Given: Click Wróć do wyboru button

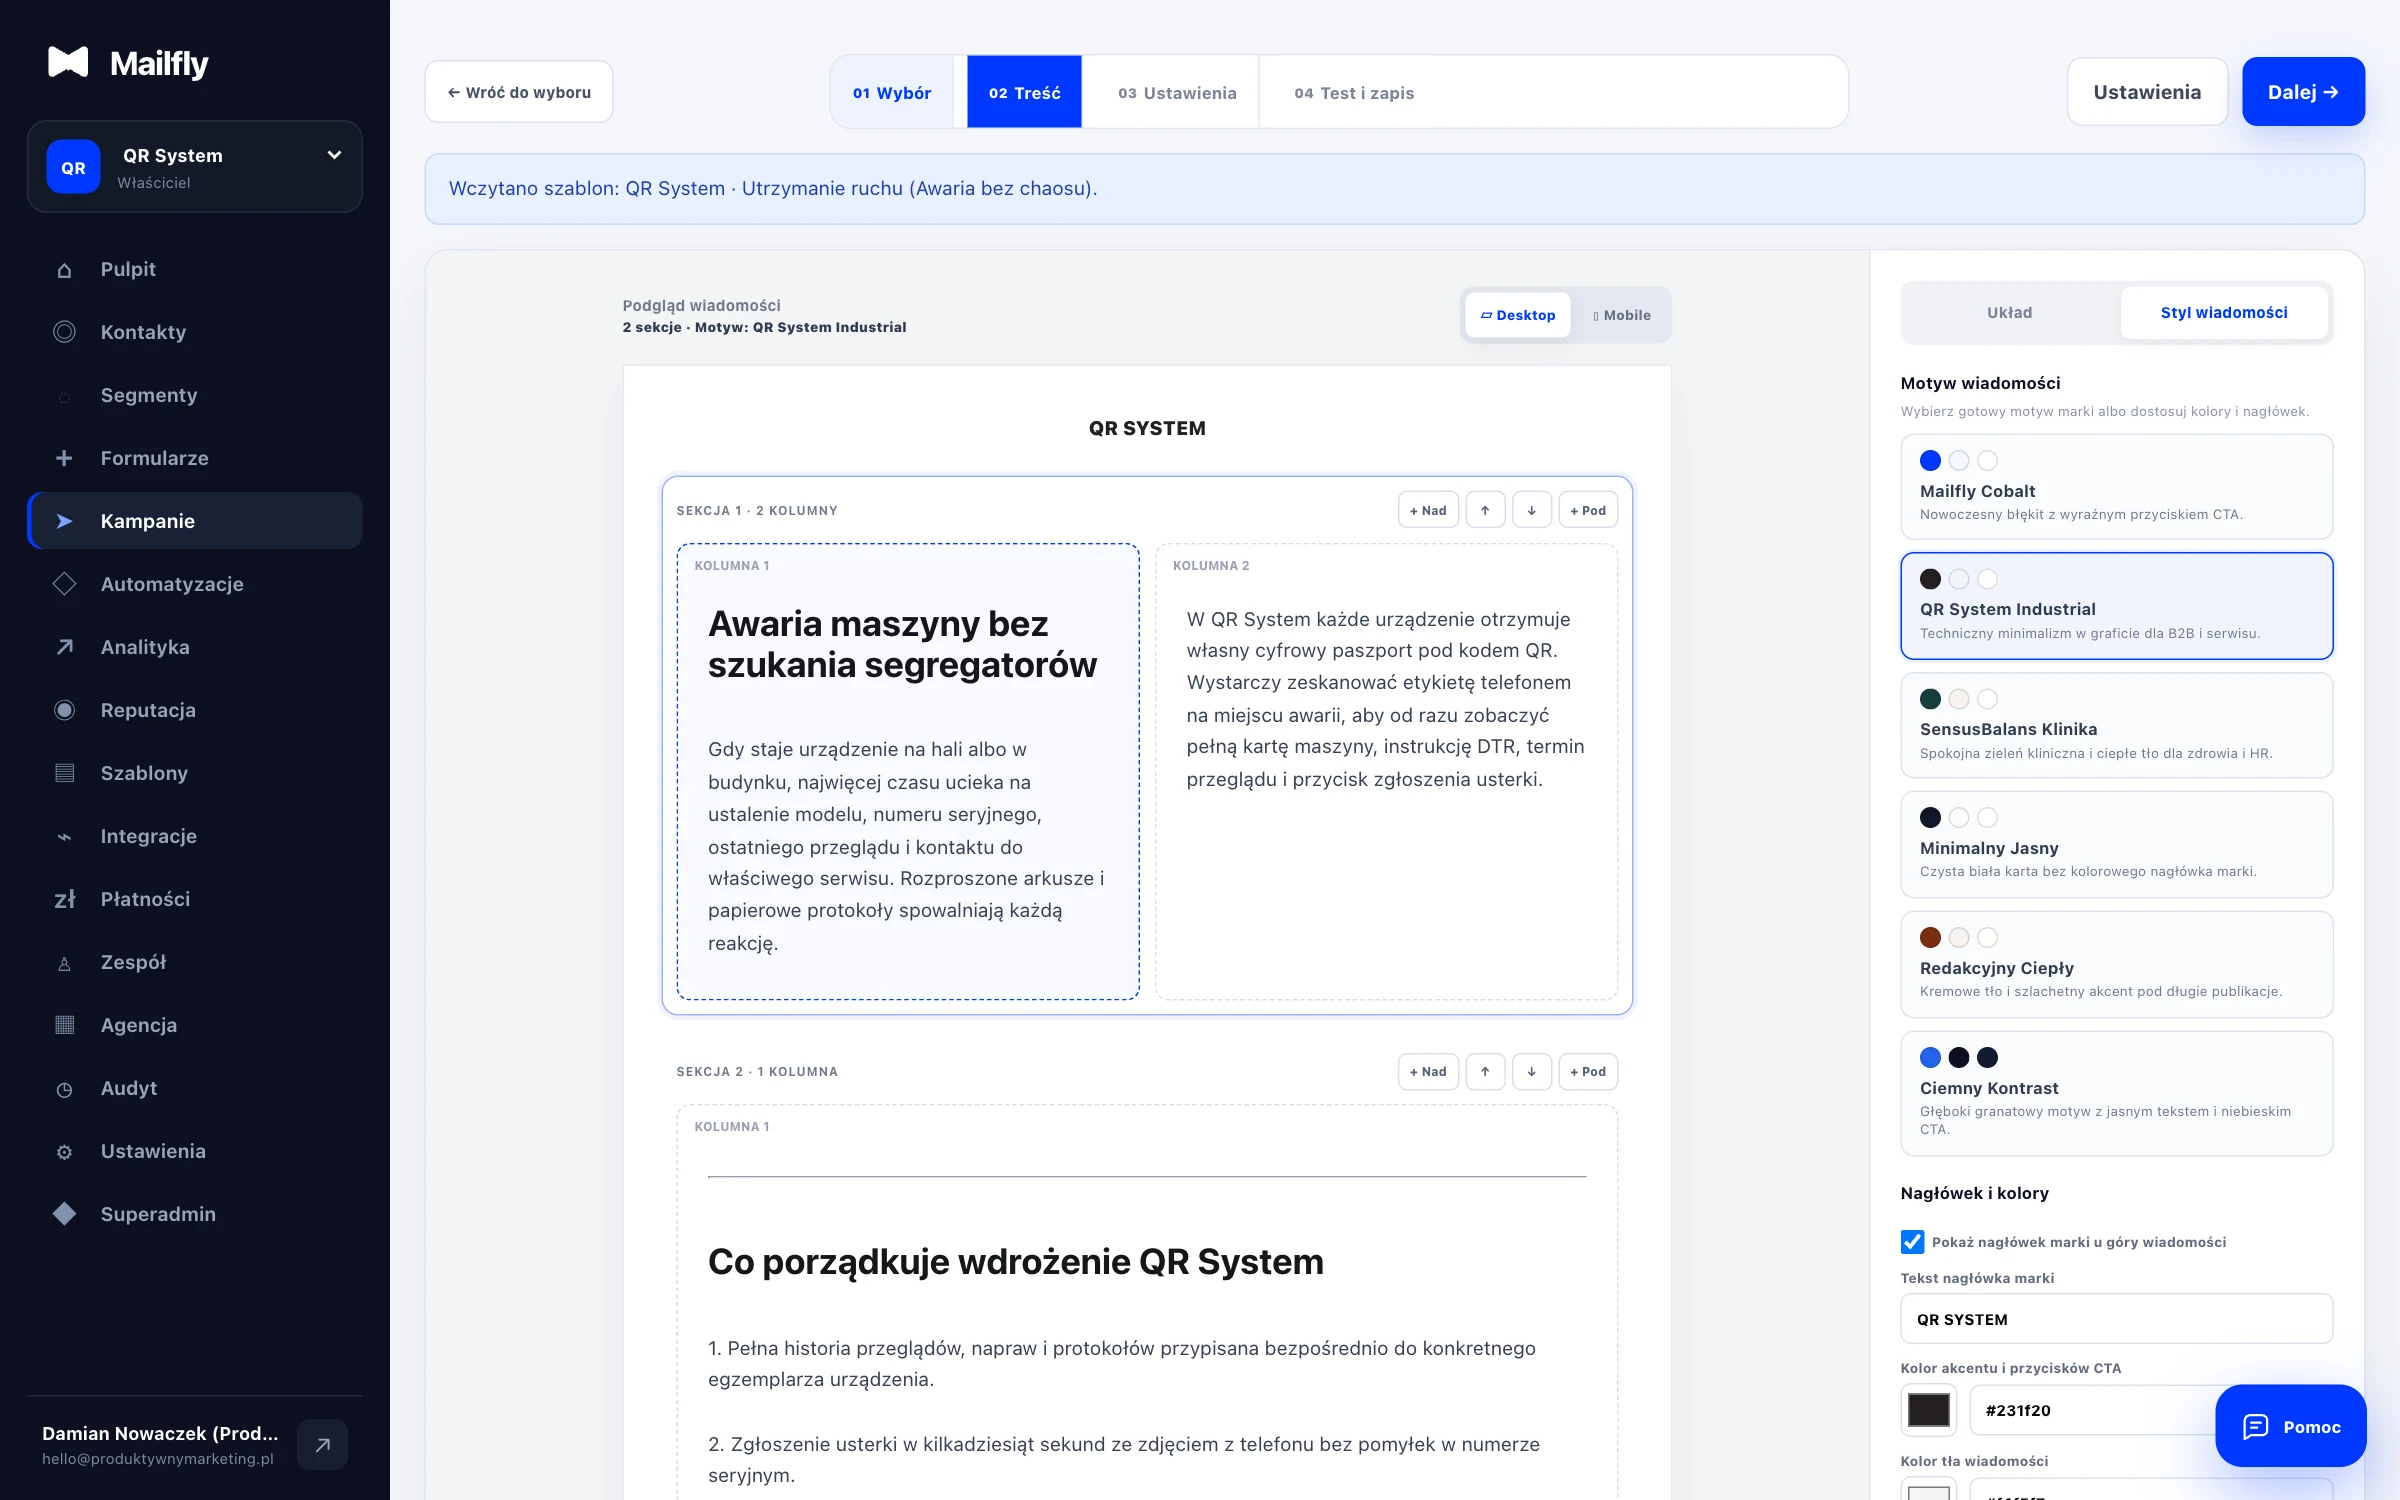Looking at the screenshot, I should click(519, 92).
